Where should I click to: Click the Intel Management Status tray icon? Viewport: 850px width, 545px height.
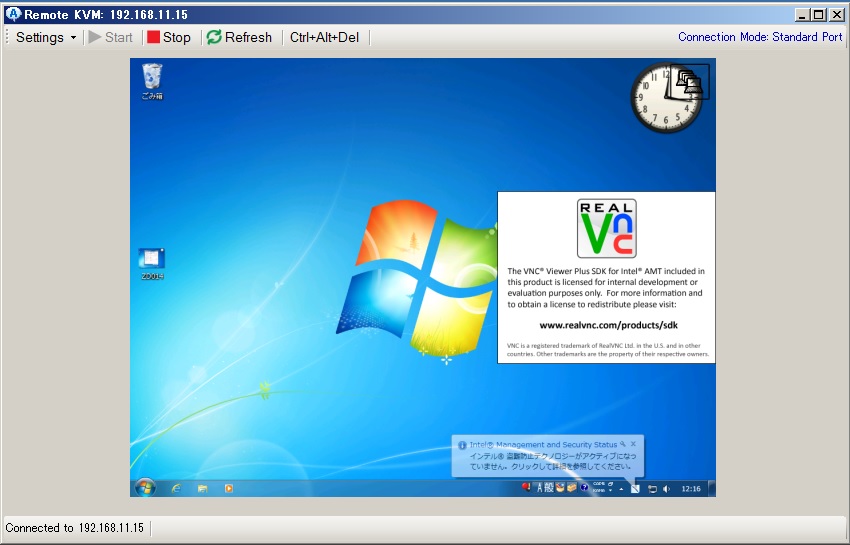(635, 489)
